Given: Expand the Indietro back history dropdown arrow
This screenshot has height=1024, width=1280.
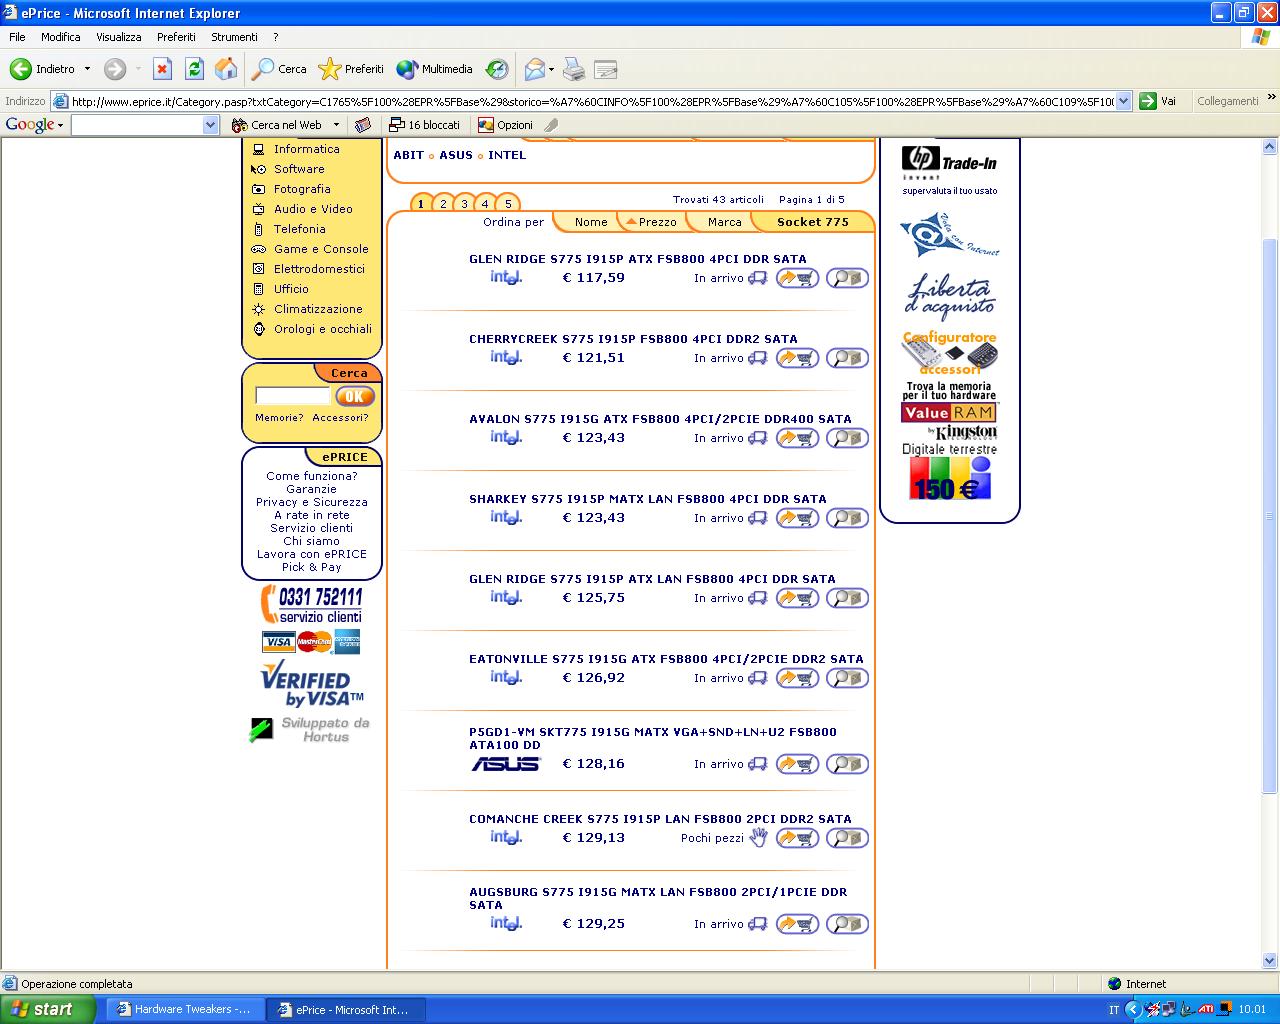Looking at the screenshot, I should (x=87, y=69).
